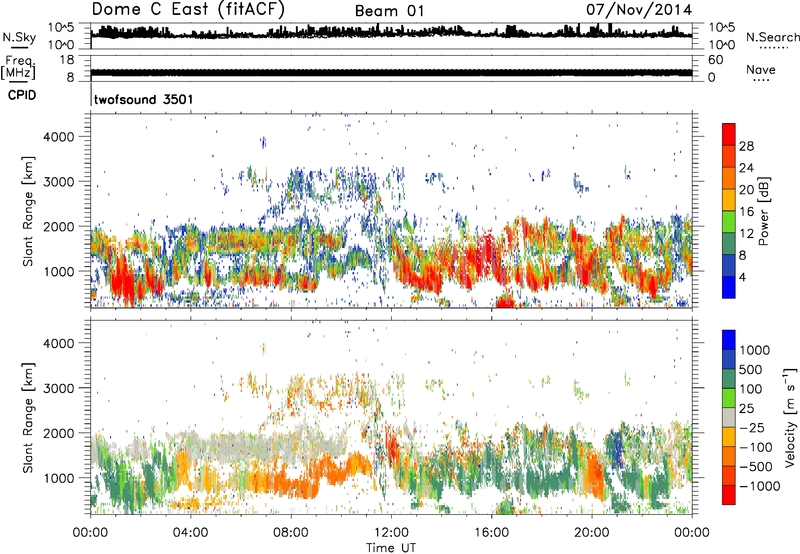Click the 'Freq. [MHz]' axis label
The image size is (800, 554).
pyautogui.click(x=19, y=68)
